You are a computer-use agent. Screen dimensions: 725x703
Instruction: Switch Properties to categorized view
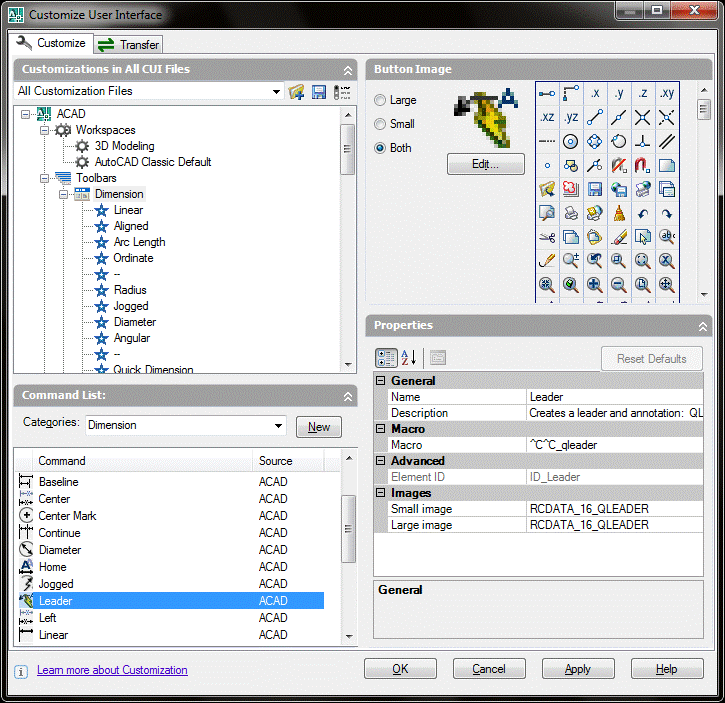coord(386,358)
